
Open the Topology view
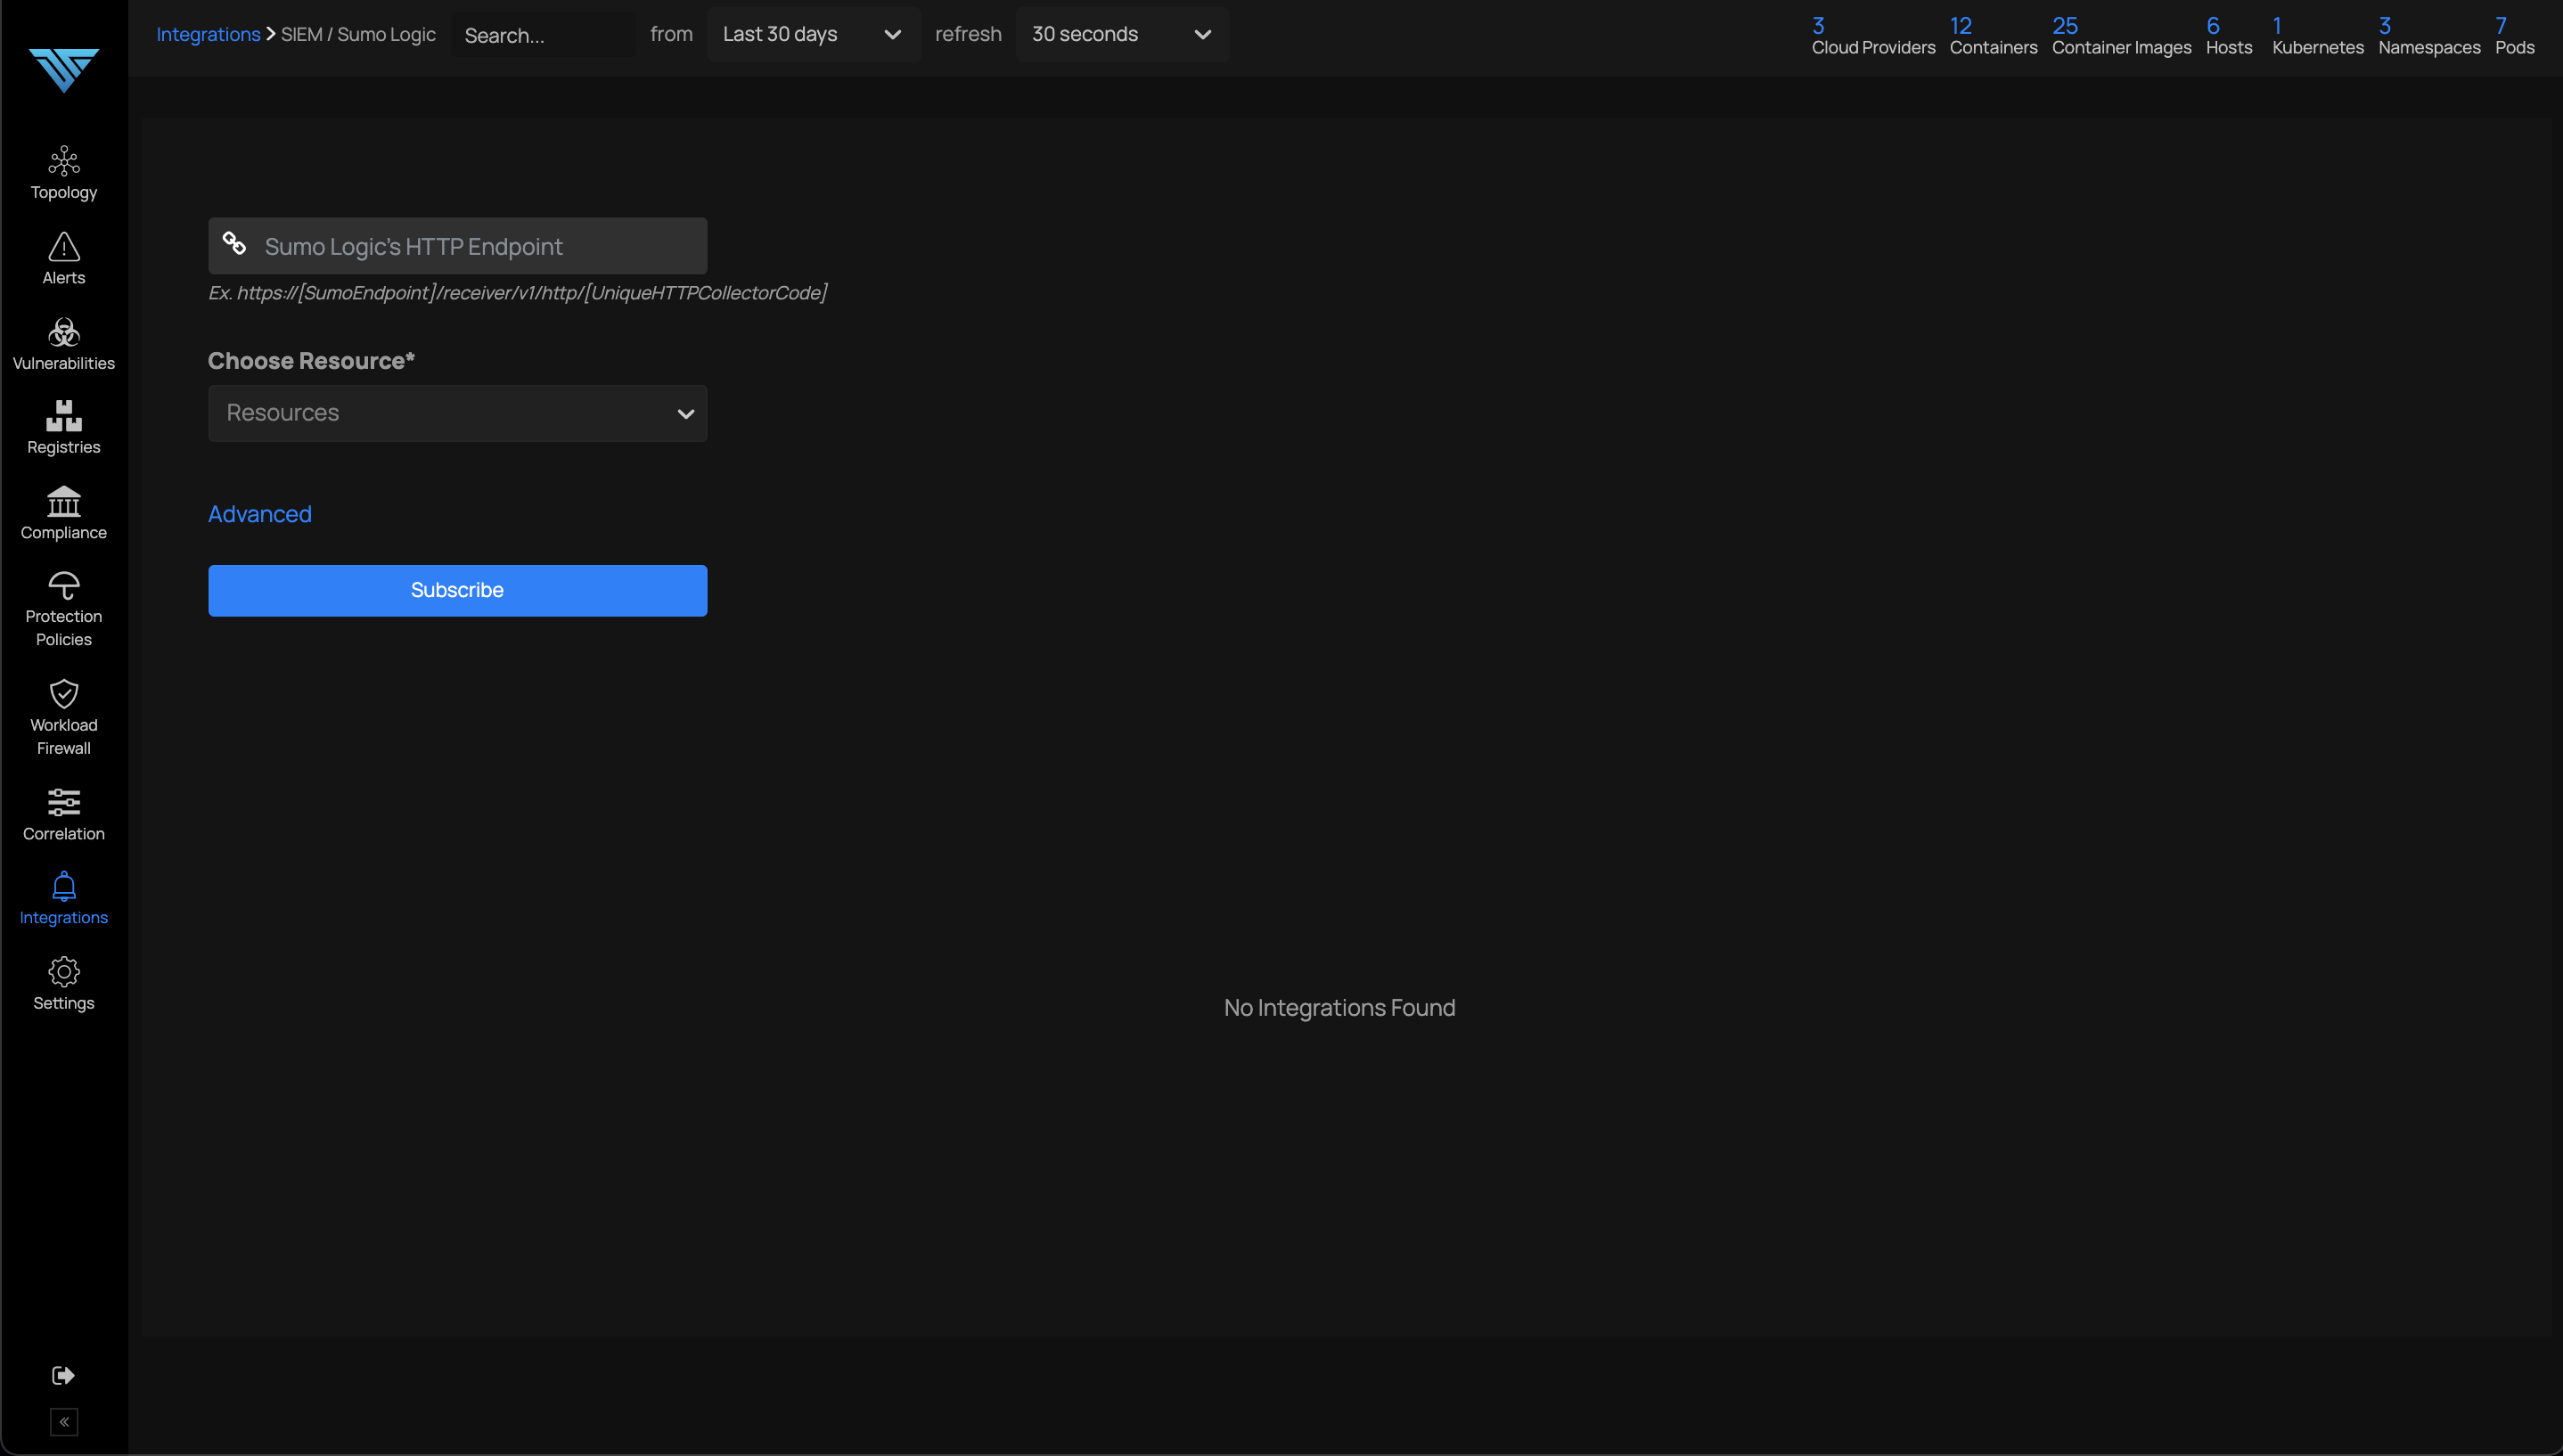click(63, 173)
